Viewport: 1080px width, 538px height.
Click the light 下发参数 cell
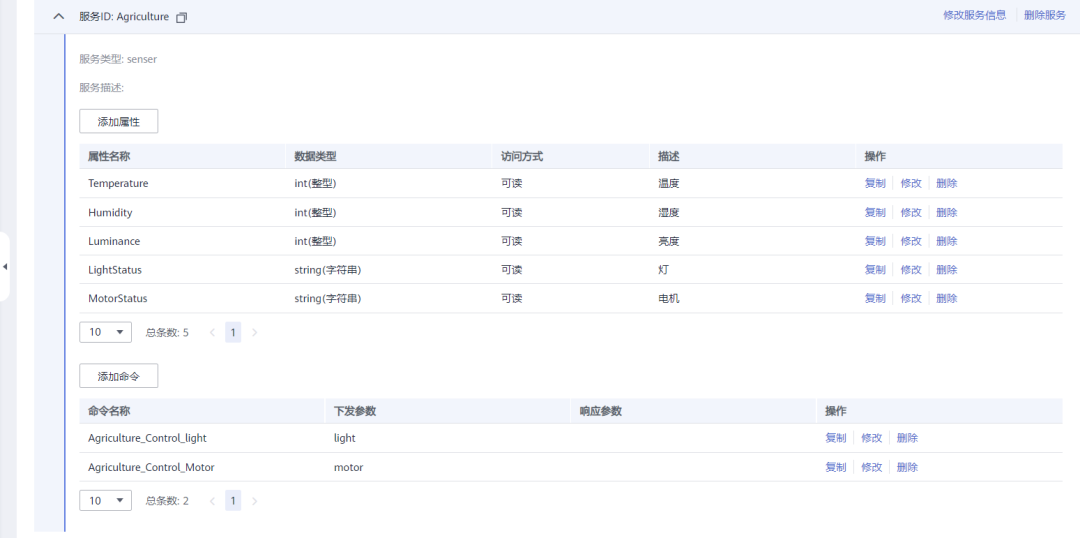coord(344,437)
